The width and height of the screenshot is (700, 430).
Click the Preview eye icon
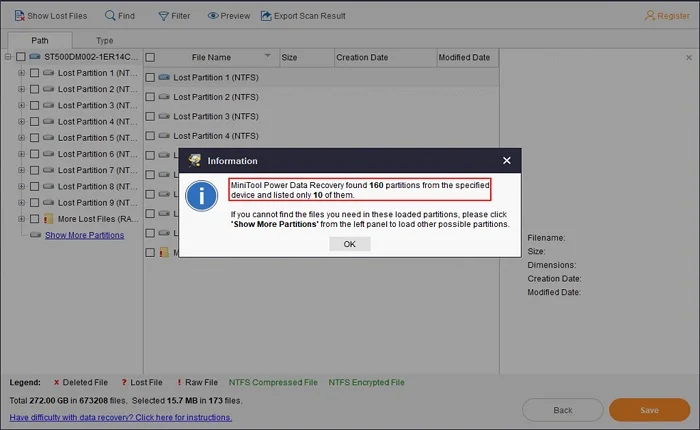click(x=213, y=16)
